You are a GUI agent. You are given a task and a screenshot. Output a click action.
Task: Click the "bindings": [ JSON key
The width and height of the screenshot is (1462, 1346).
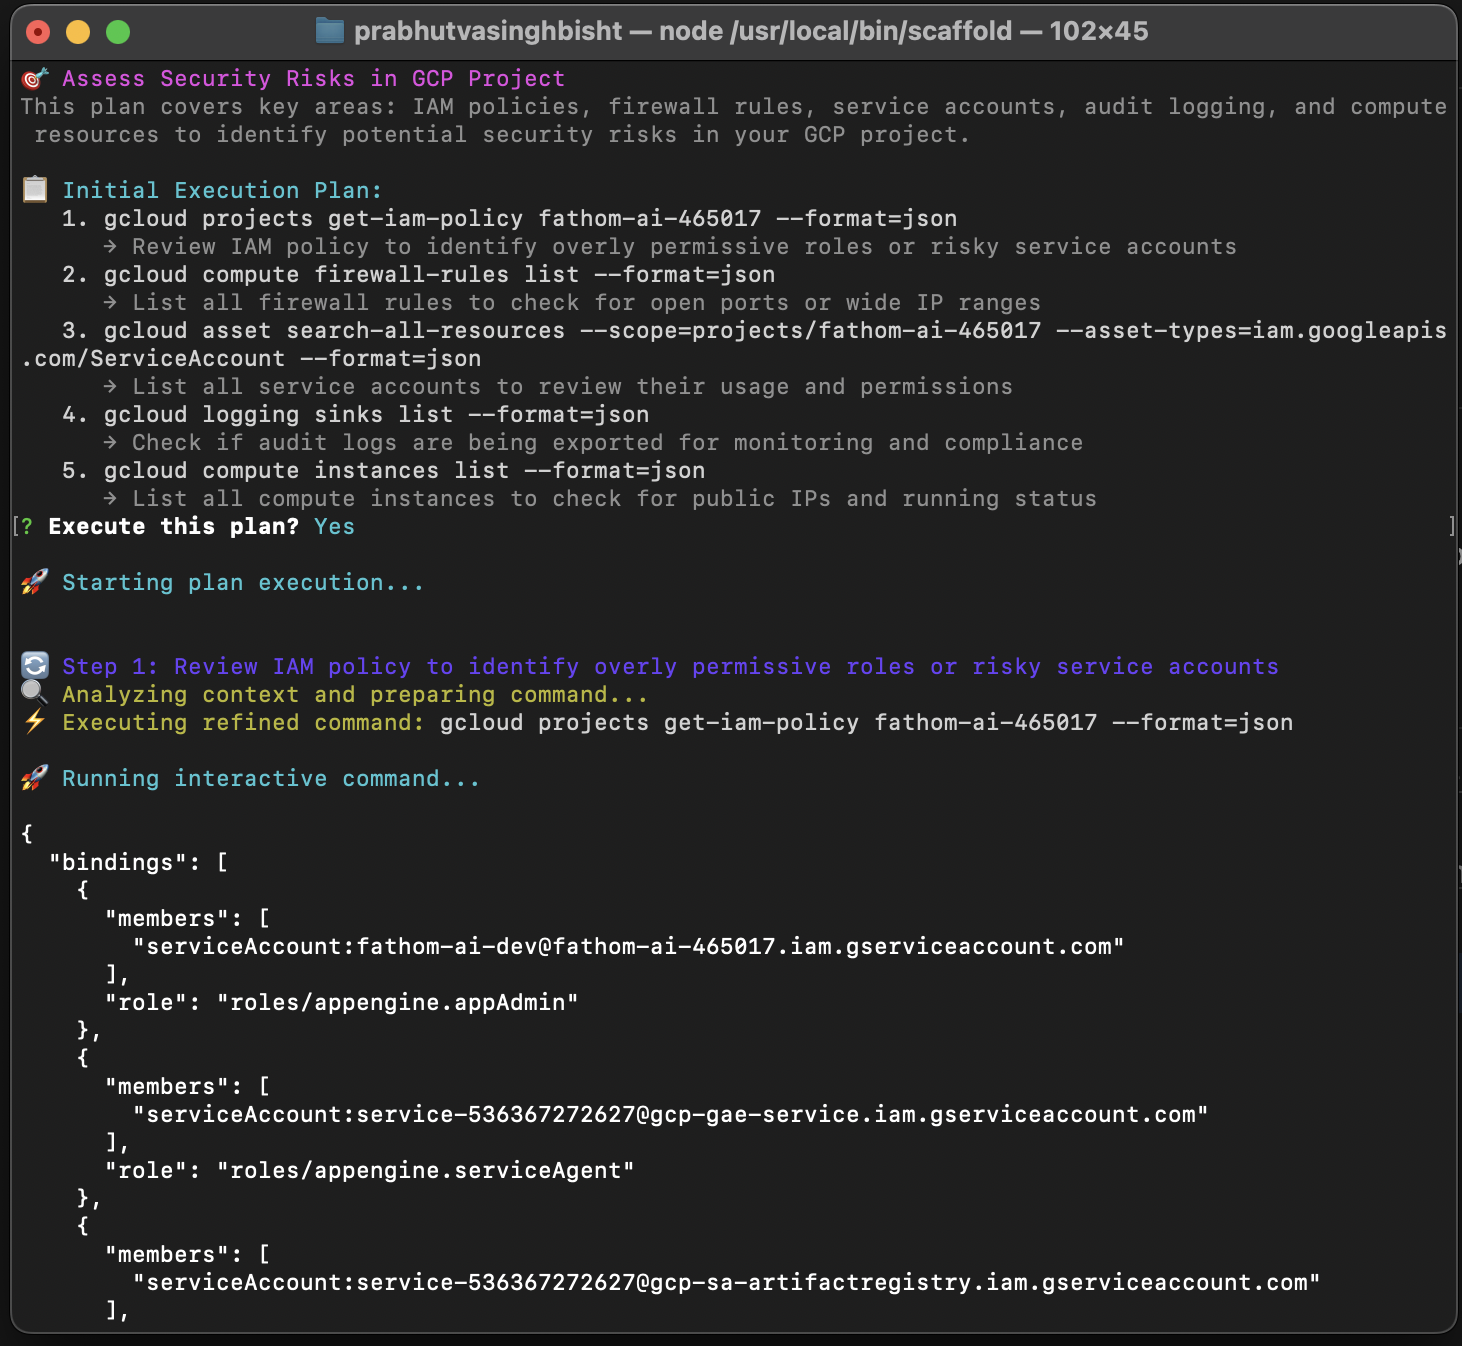[139, 862]
